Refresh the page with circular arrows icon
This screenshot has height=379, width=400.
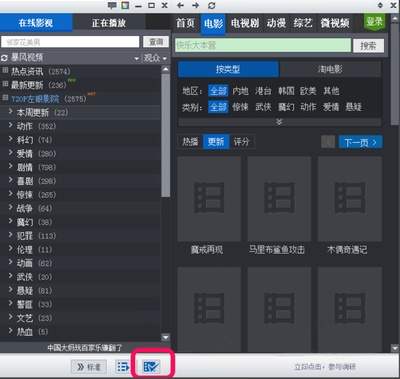(211, 5)
